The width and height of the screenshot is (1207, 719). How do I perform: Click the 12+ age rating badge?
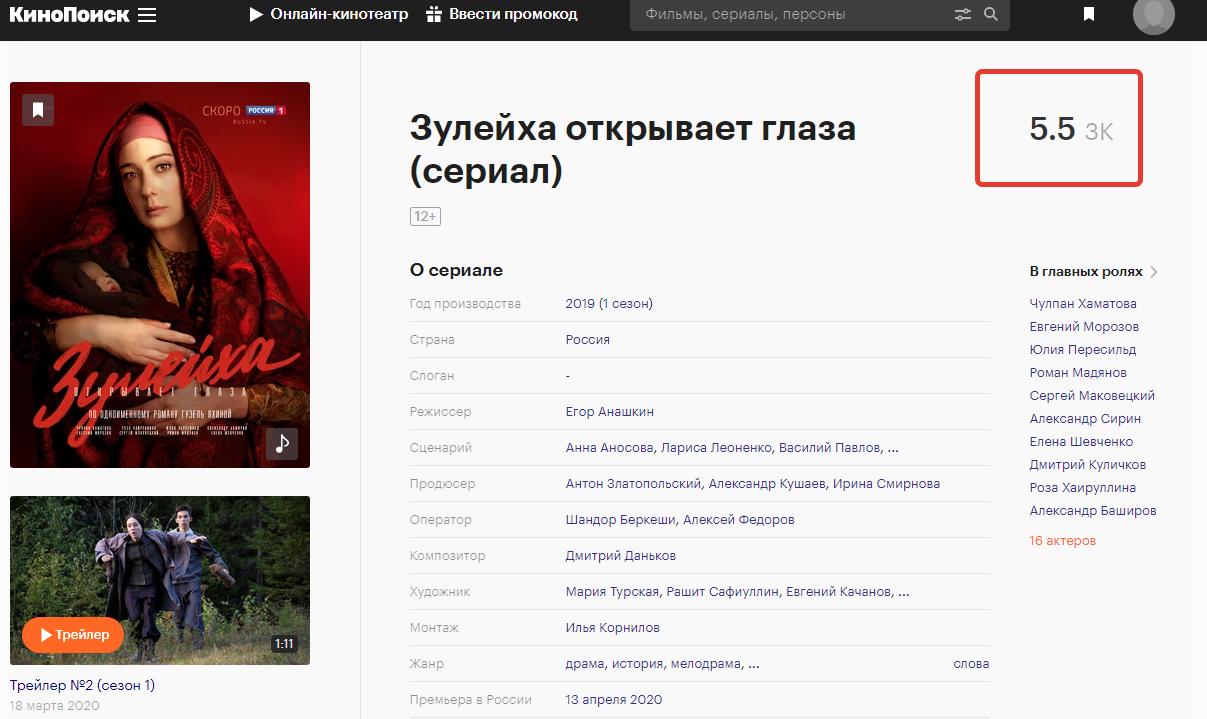click(425, 216)
